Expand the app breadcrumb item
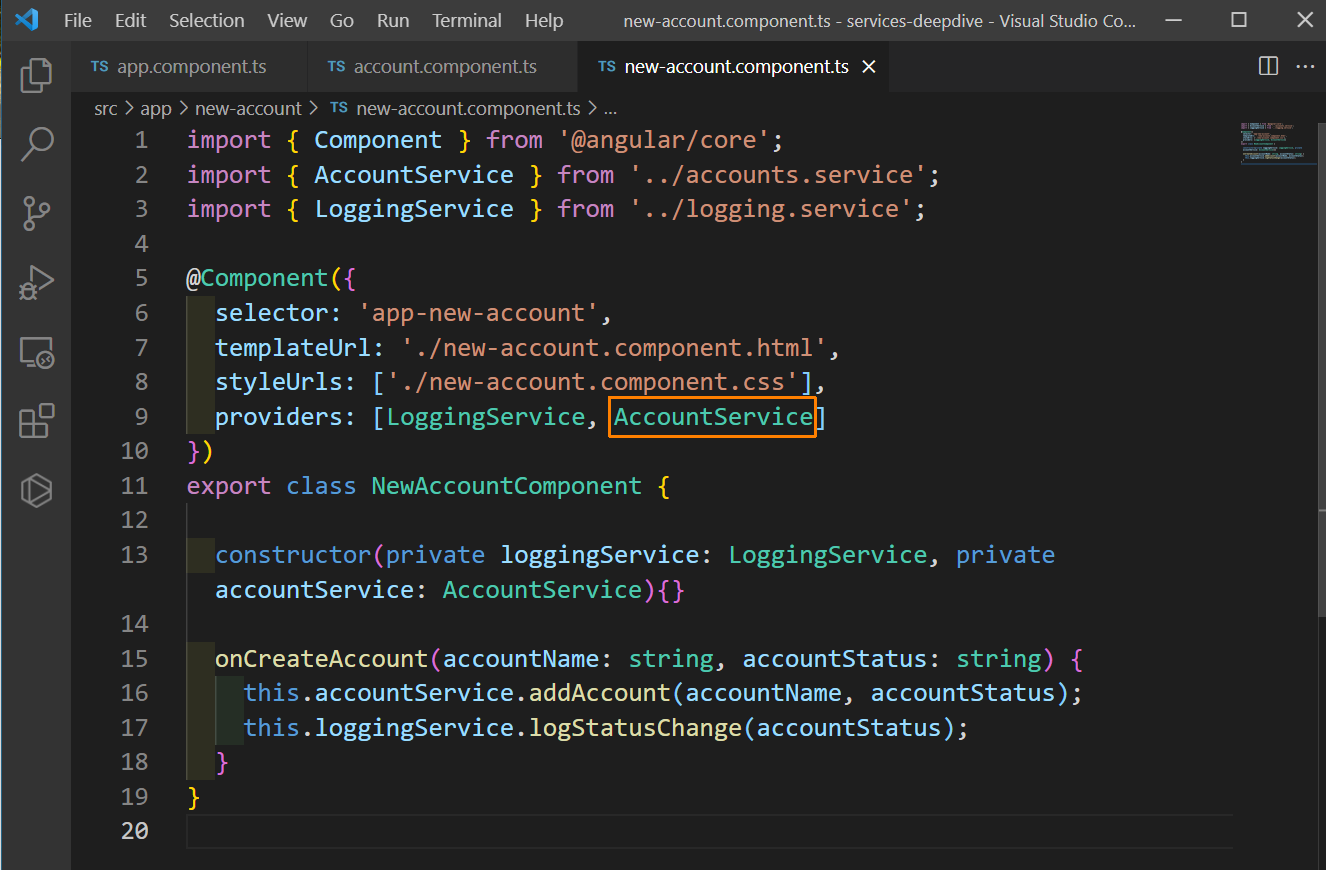This screenshot has height=870, width=1326. 156,108
